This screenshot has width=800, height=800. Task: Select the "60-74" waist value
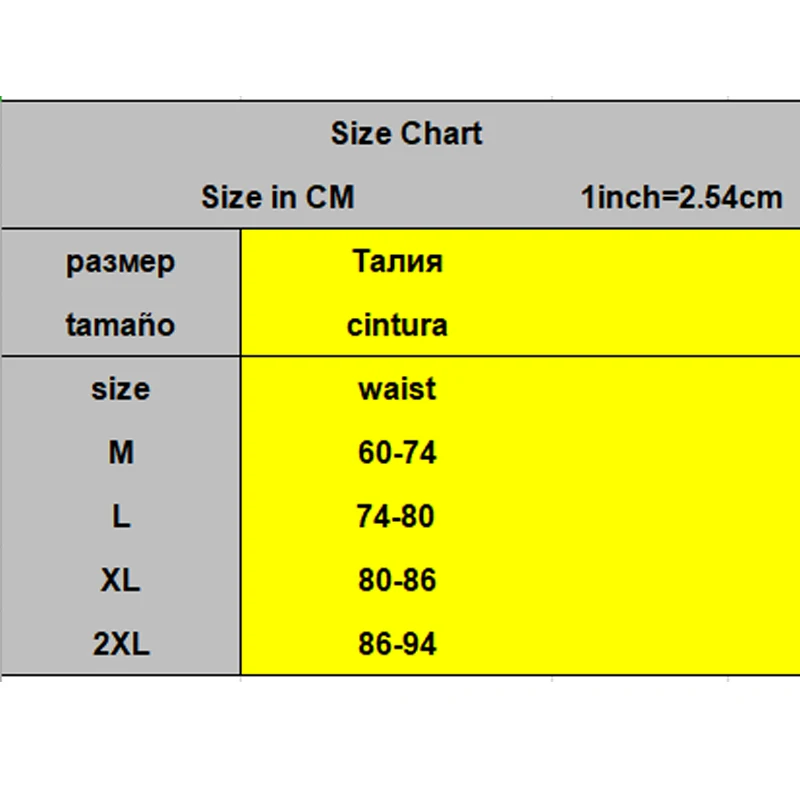coord(397,452)
